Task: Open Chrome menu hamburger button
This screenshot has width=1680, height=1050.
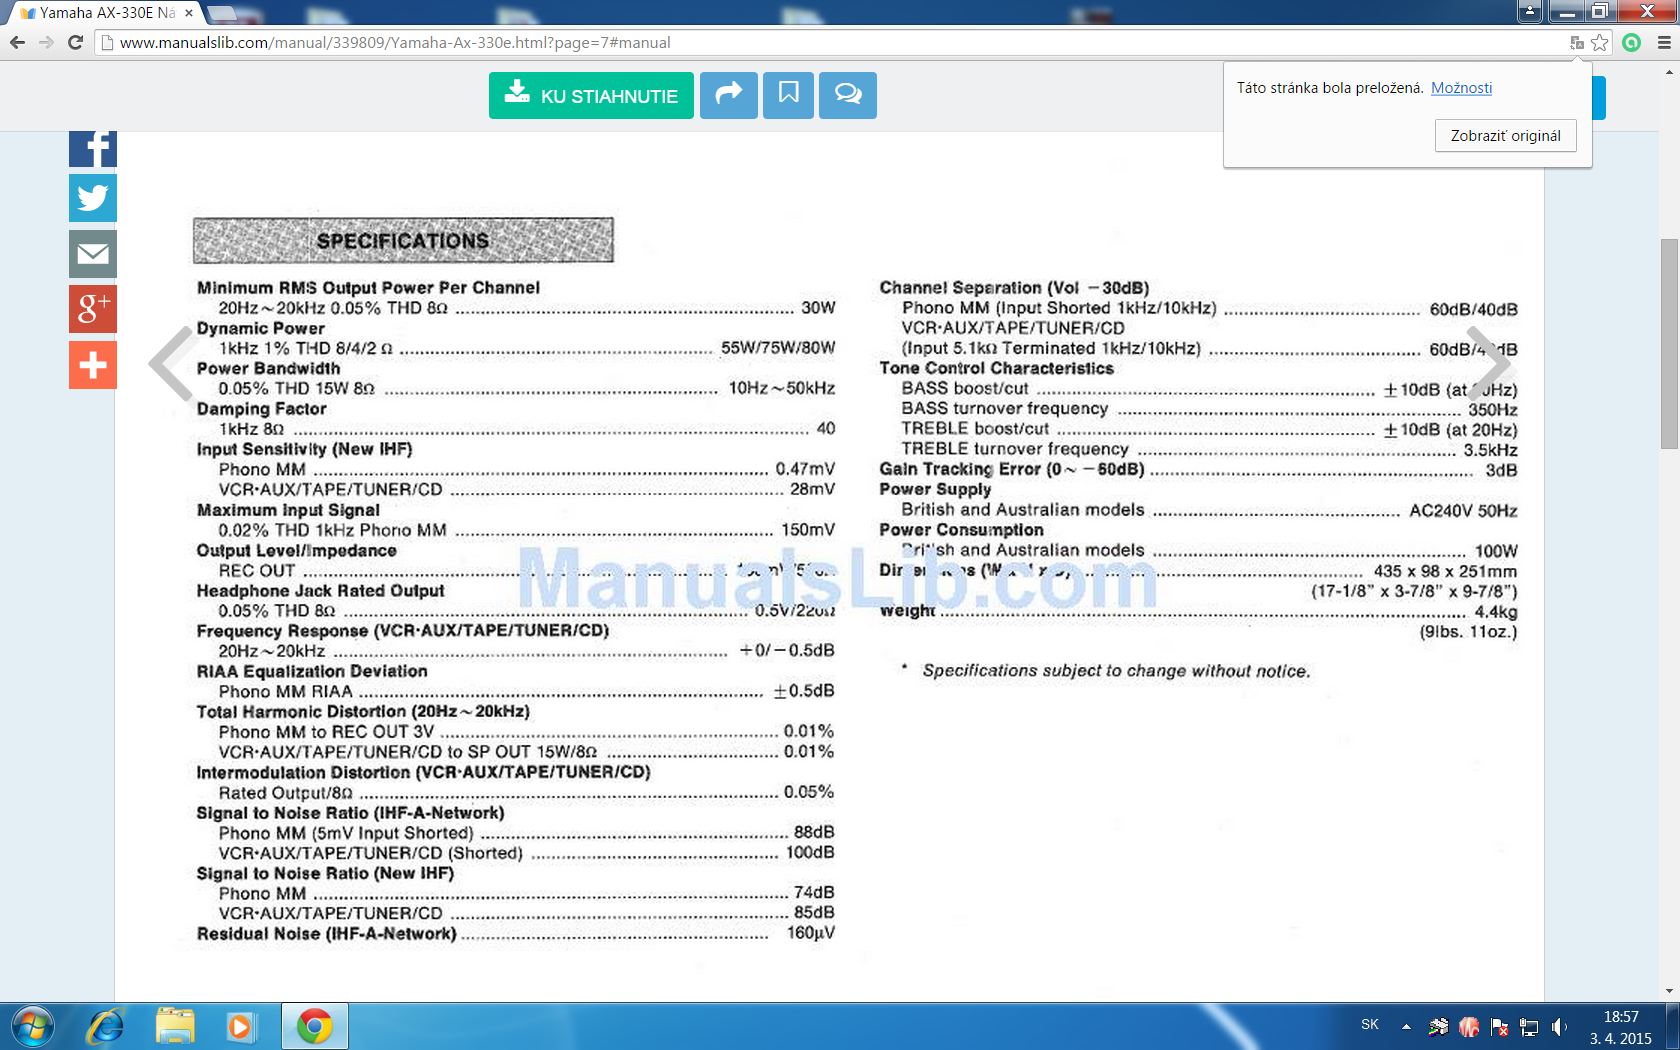Action: point(1664,43)
